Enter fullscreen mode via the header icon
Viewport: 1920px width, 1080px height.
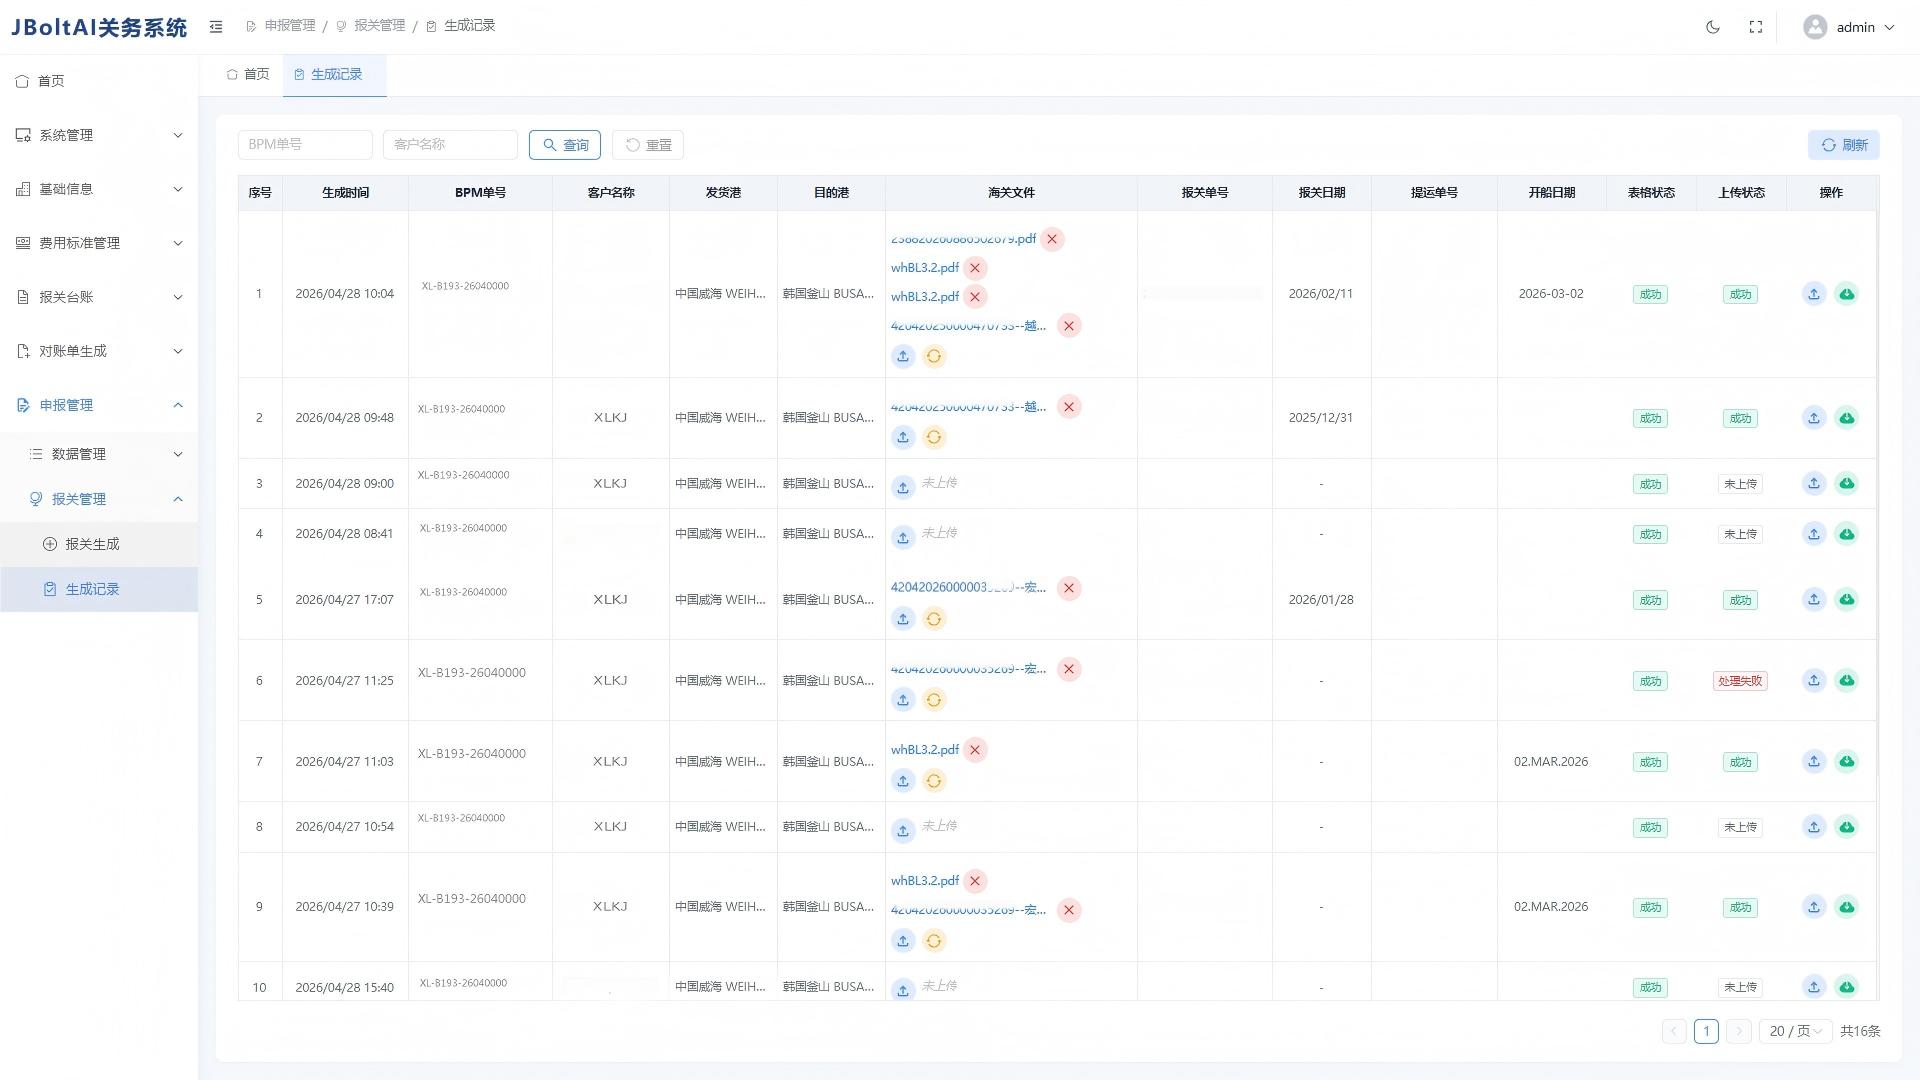coord(1755,27)
